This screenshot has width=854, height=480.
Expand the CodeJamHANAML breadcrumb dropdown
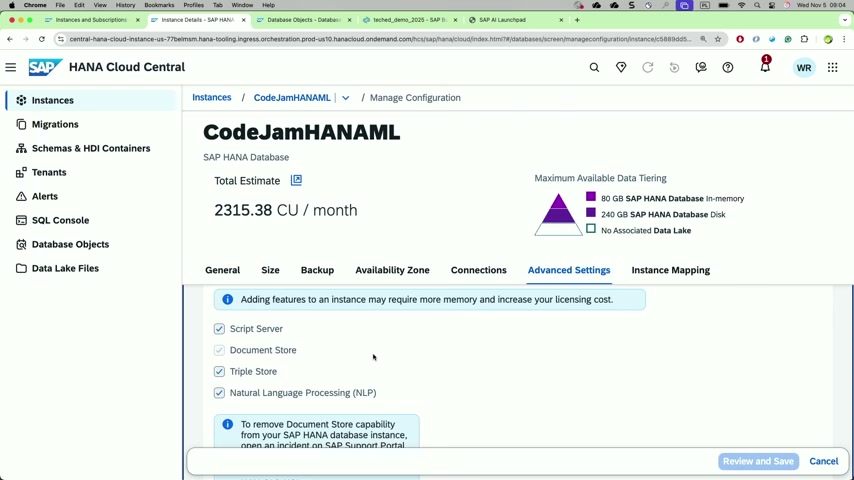(x=346, y=98)
